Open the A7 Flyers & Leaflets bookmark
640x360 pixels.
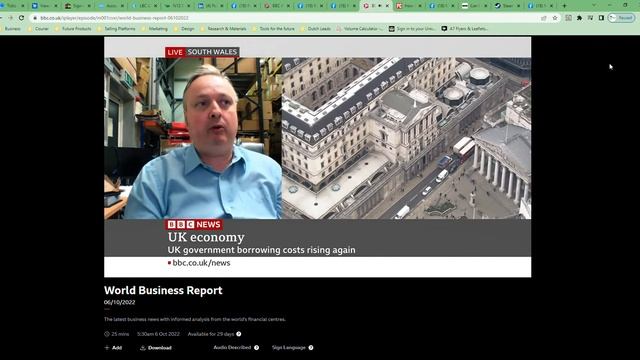[464, 29]
